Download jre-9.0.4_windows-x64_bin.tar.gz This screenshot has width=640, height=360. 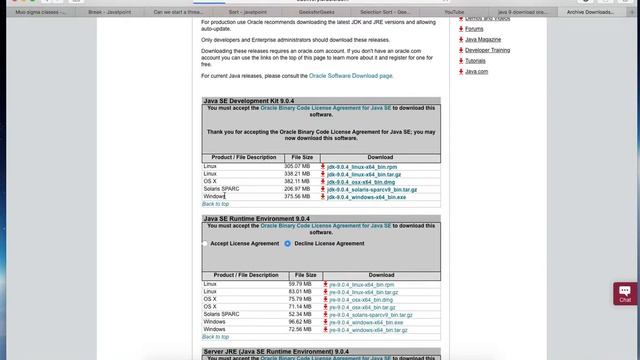point(369,330)
